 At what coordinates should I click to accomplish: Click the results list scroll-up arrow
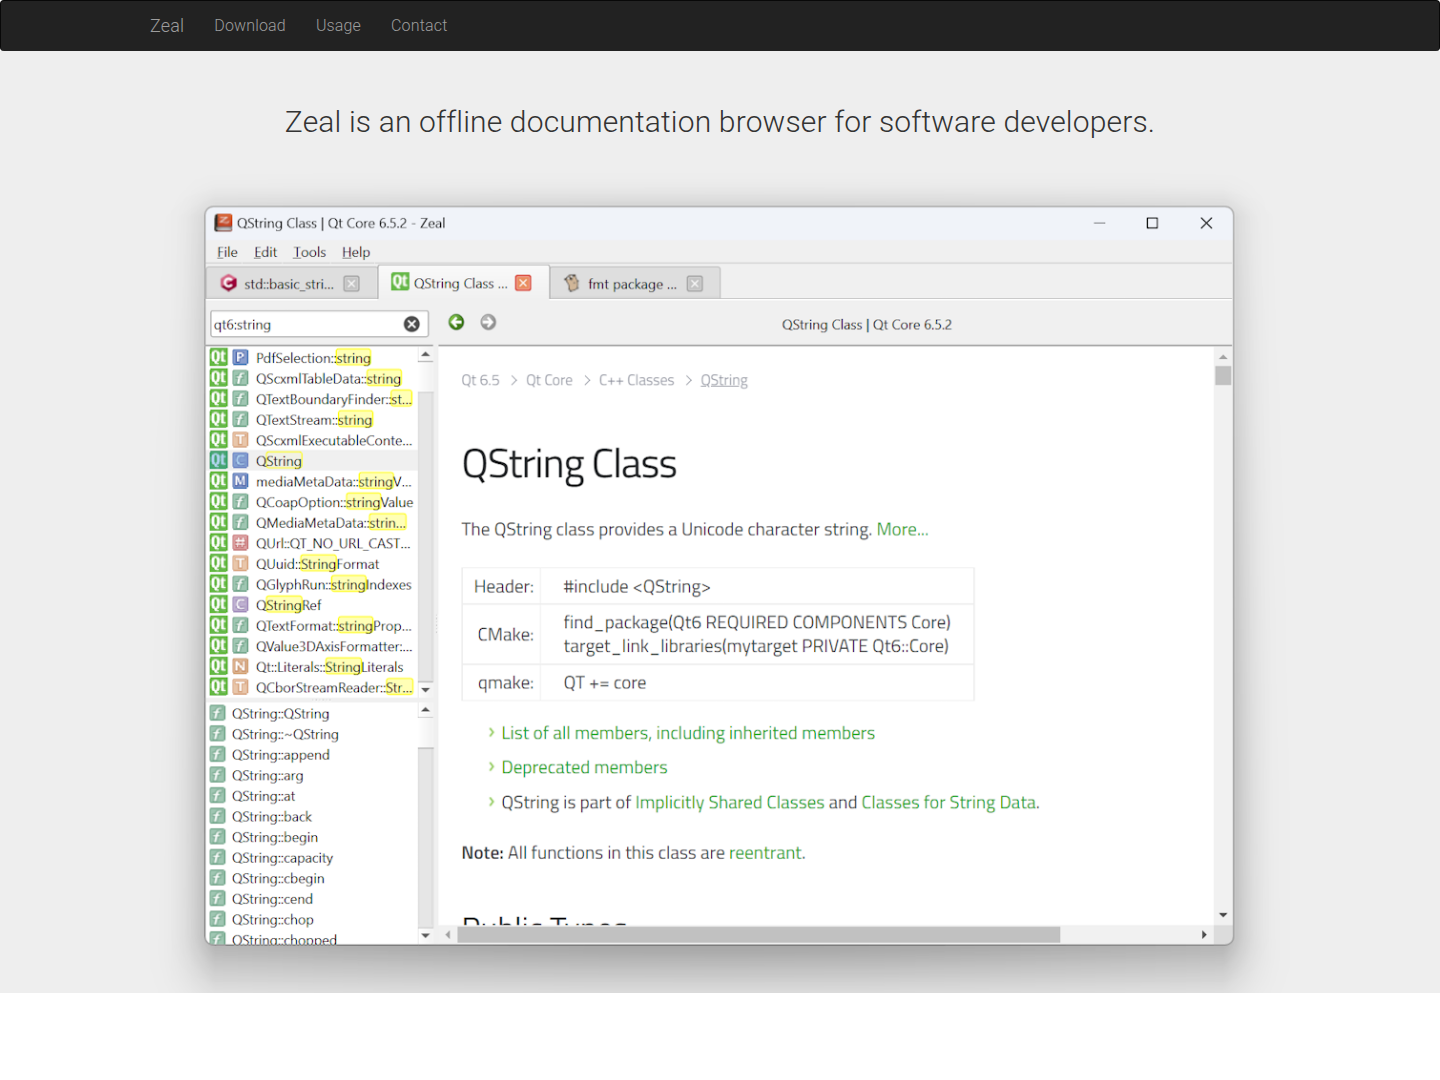coord(426,355)
